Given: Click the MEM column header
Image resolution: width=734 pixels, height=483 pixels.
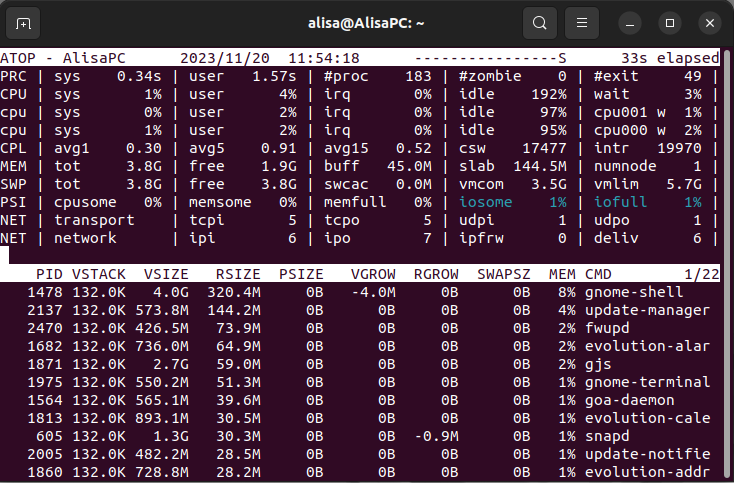Looking at the screenshot, I should tap(562, 274).
